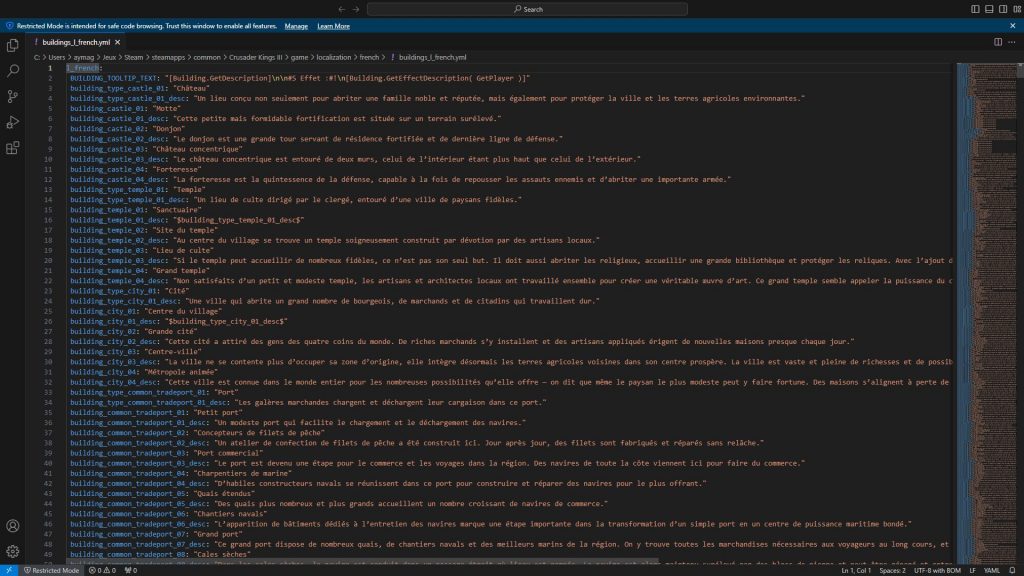Open the Source Control view

click(x=13, y=97)
